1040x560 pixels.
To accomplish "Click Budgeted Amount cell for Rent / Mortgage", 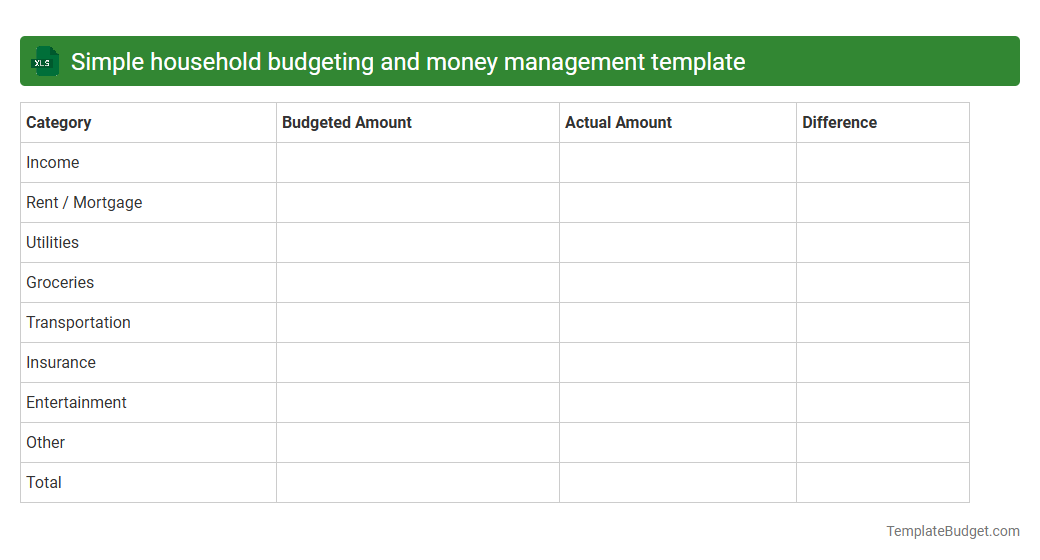I will (x=418, y=202).
